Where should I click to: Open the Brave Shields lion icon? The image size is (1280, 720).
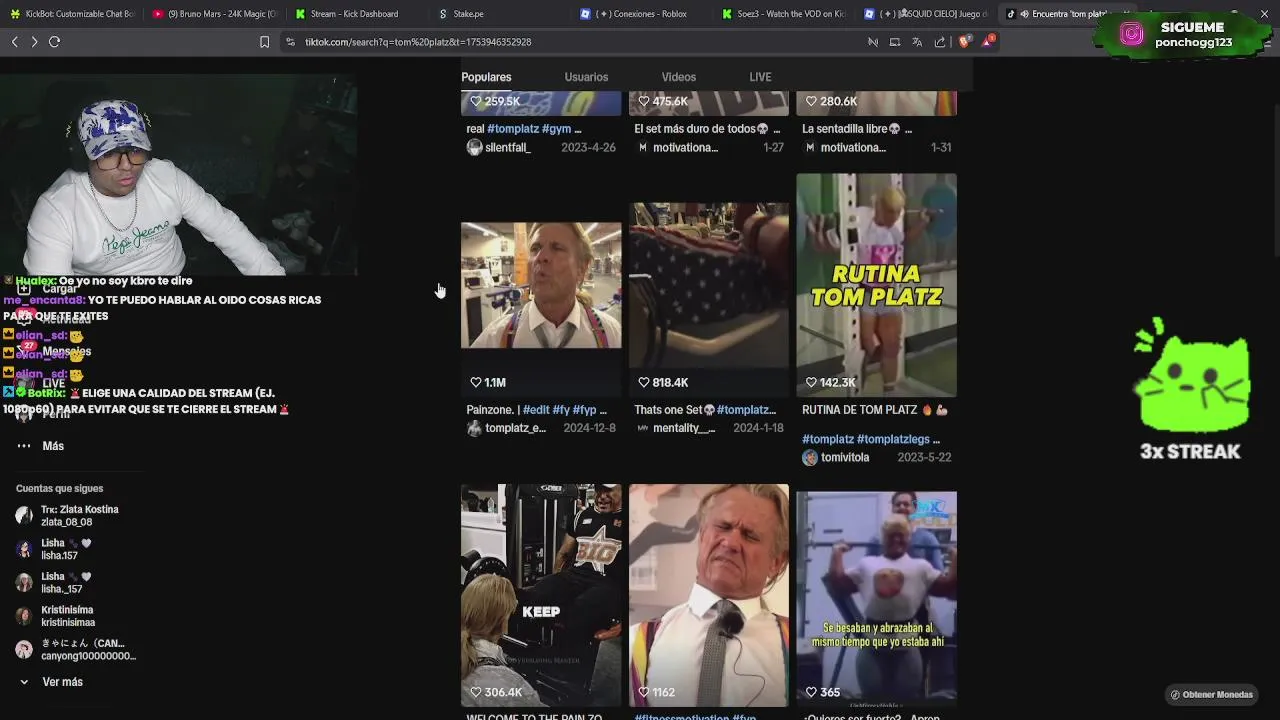point(964,41)
